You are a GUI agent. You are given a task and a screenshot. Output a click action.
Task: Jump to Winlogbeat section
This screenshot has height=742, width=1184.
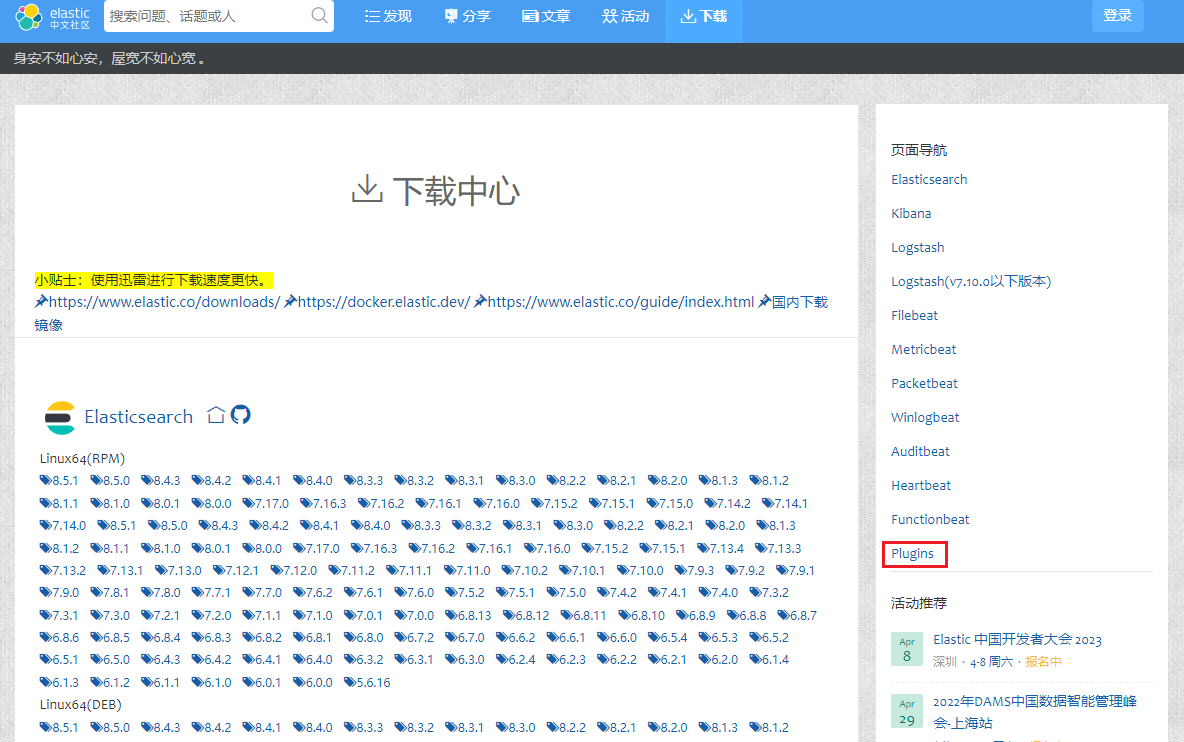[925, 417]
